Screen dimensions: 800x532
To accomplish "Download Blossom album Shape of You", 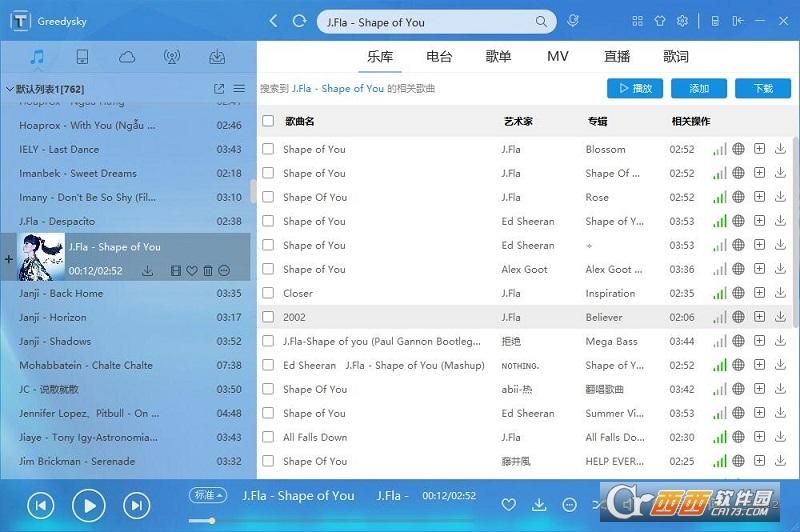I will 780,149.
